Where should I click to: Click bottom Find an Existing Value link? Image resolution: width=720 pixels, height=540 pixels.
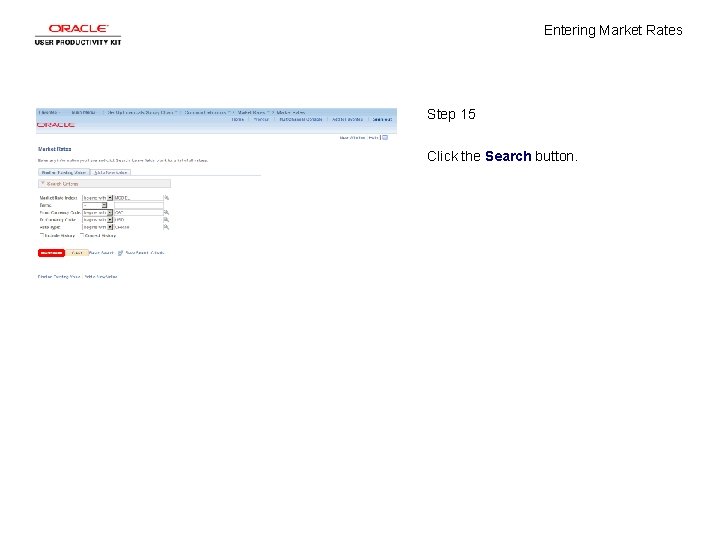pos(59,277)
